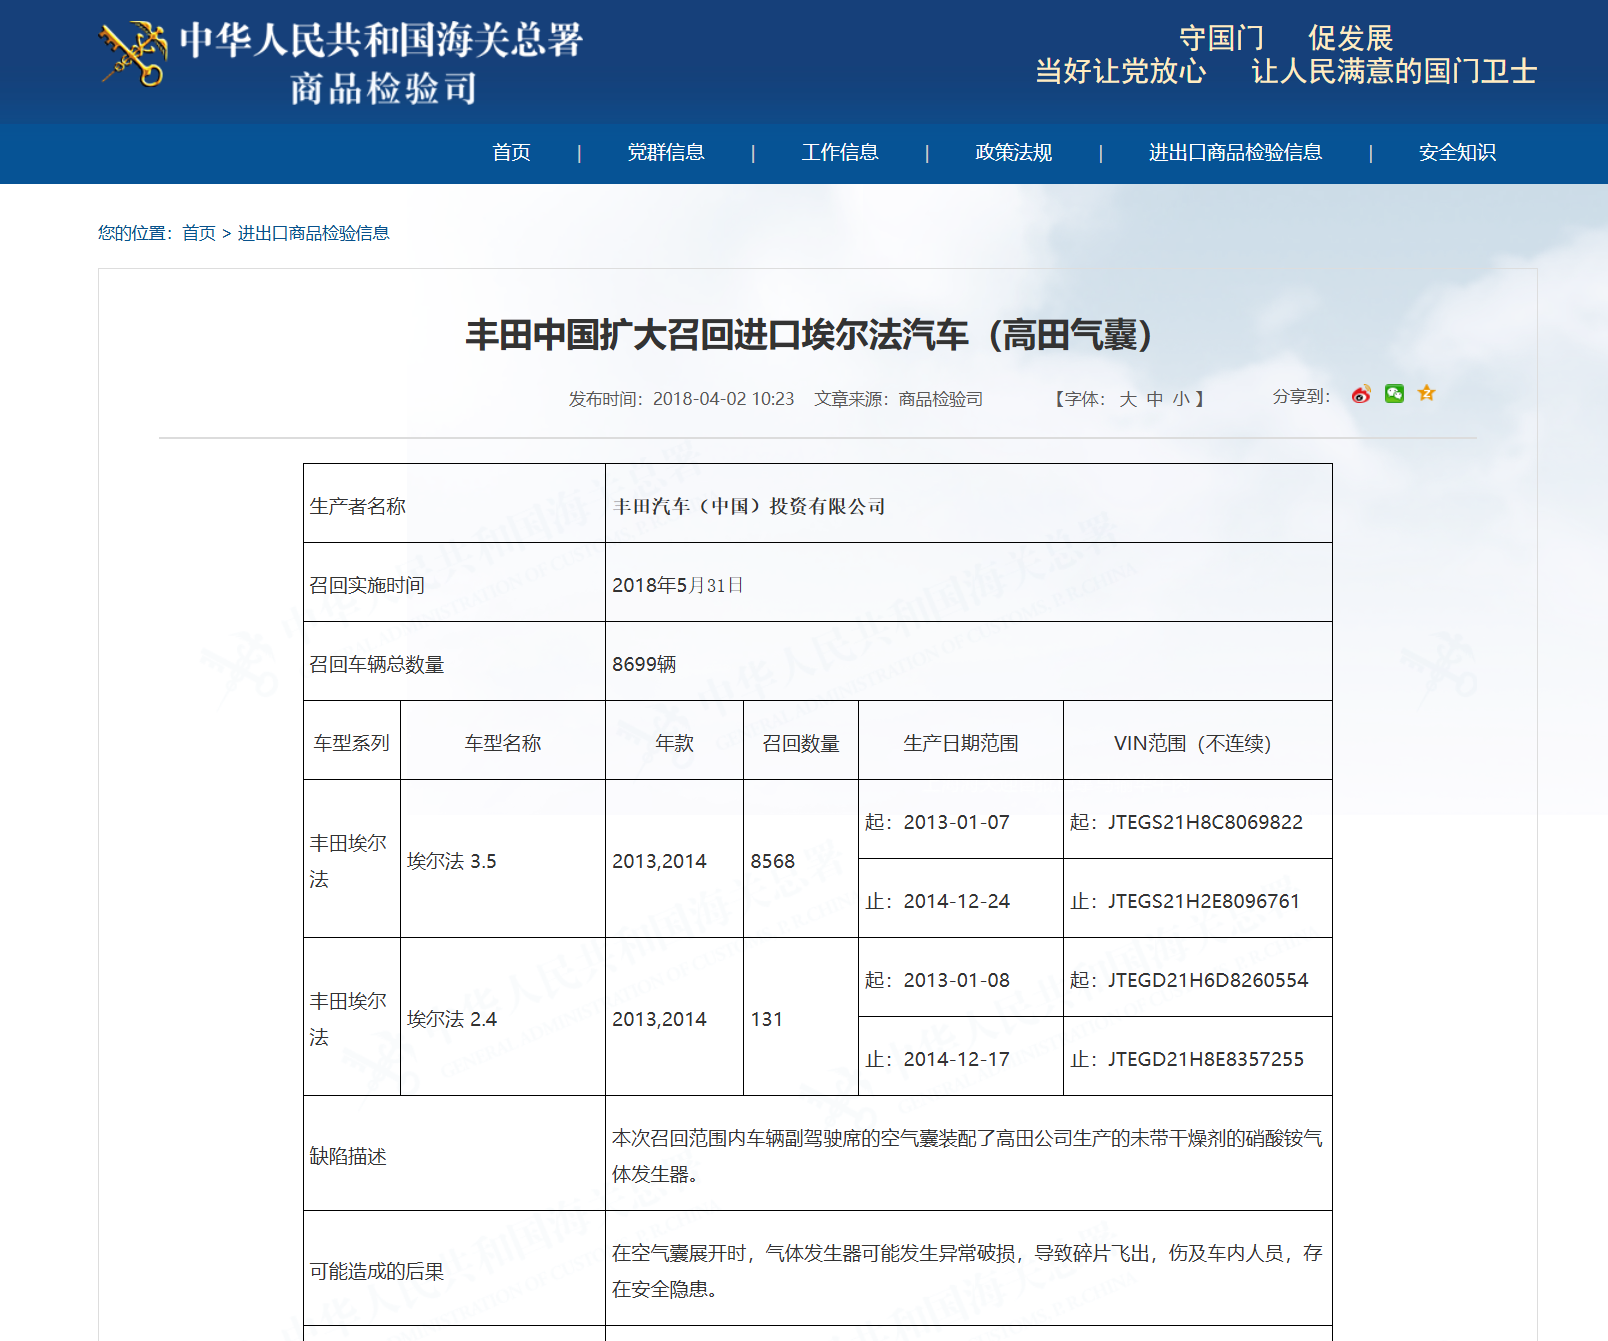The height and width of the screenshot is (1341, 1608).
Task: Open 首页 in the navigation bar
Action: 511,152
